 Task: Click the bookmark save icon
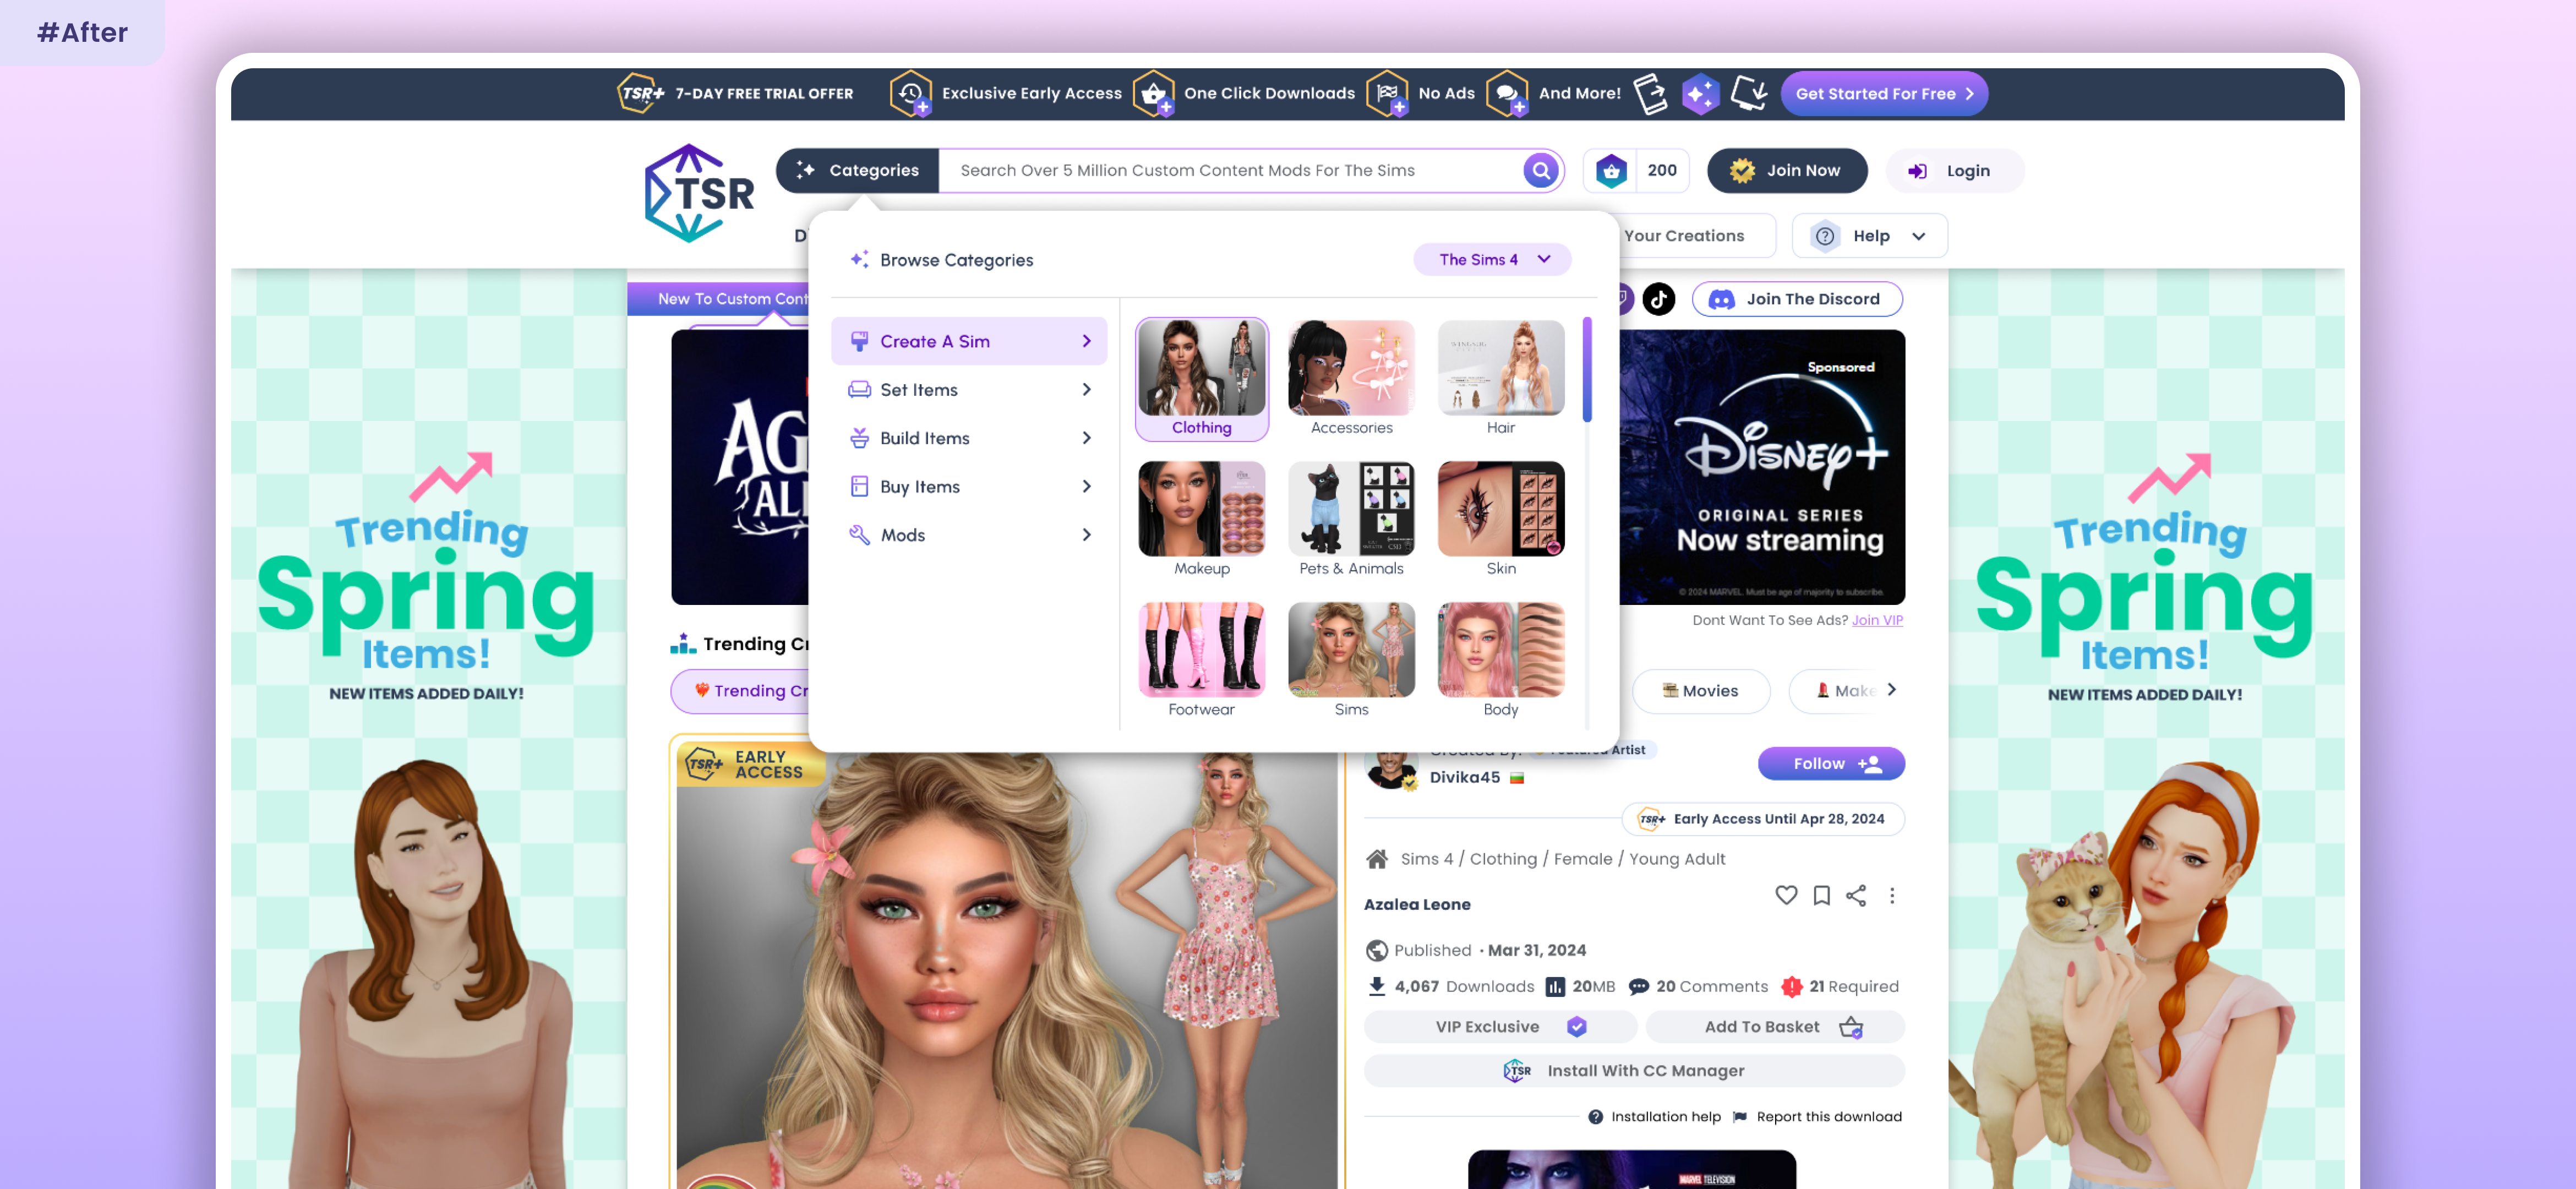tap(1821, 895)
